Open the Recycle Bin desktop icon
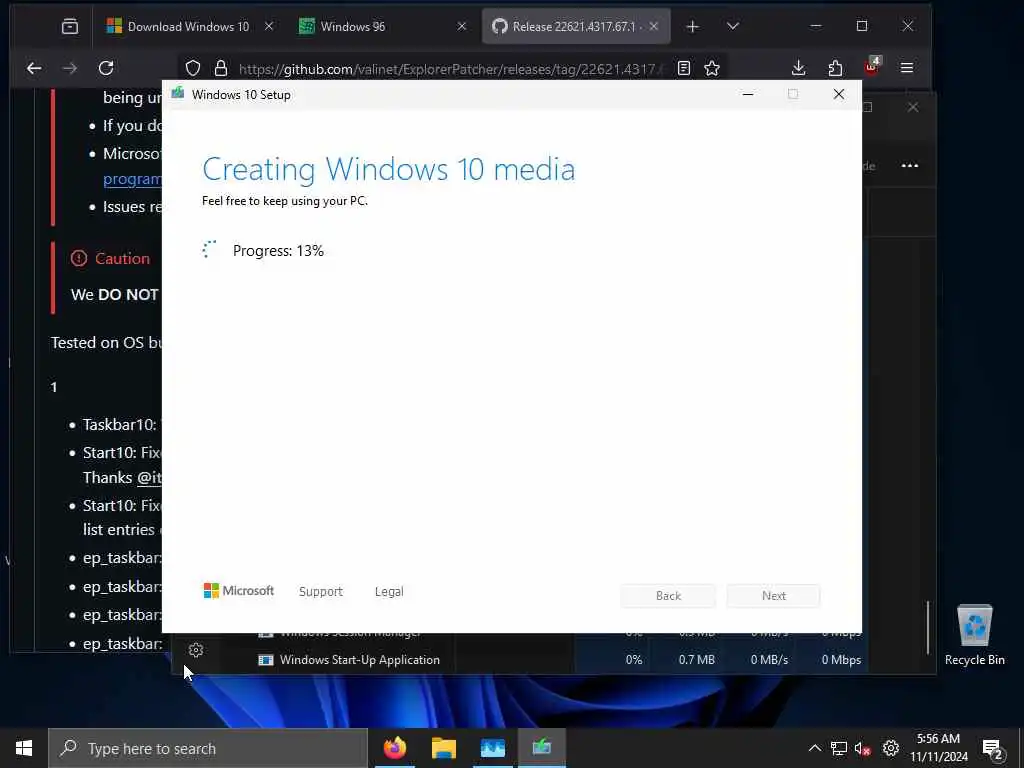 [974, 635]
